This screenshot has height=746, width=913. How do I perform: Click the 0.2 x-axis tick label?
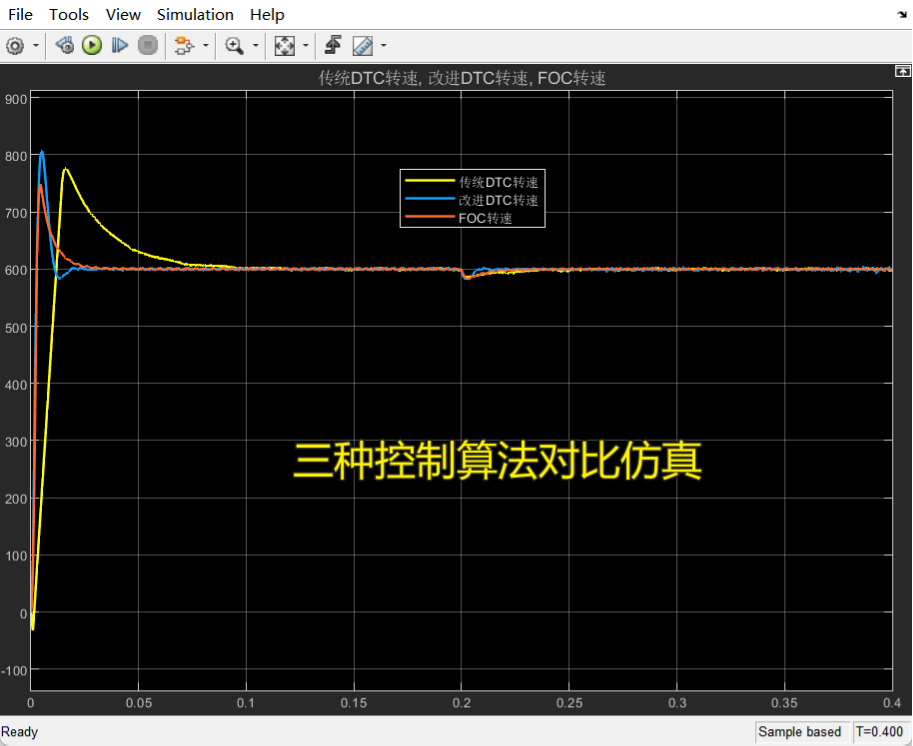click(x=461, y=703)
